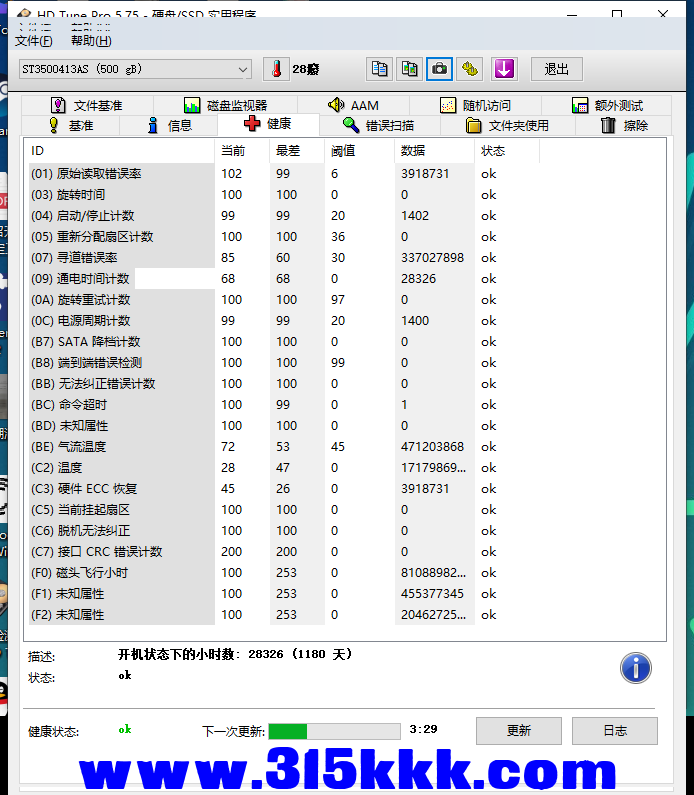Click the next update progress bar
This screenshot has height=795, width=694.
coord(334,731)
